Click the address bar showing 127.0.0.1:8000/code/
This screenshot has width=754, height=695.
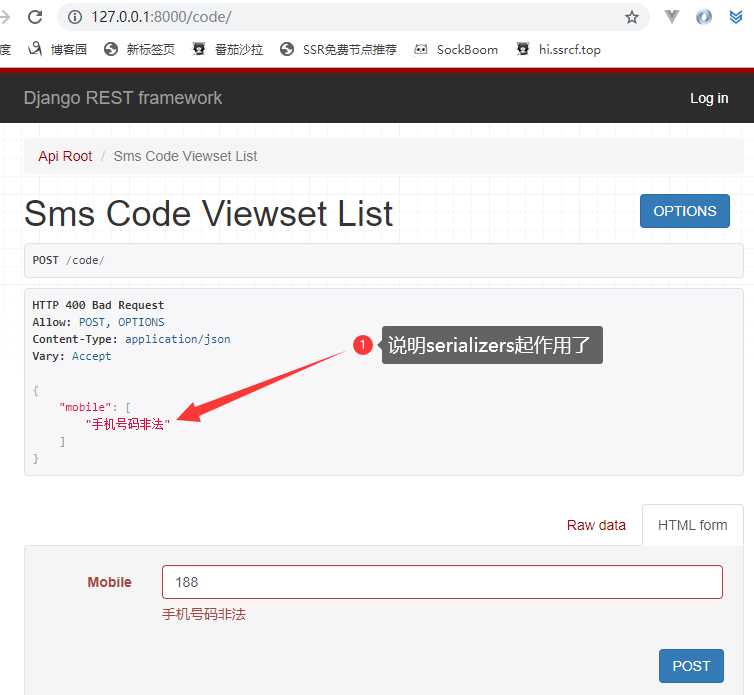(353, 17)
